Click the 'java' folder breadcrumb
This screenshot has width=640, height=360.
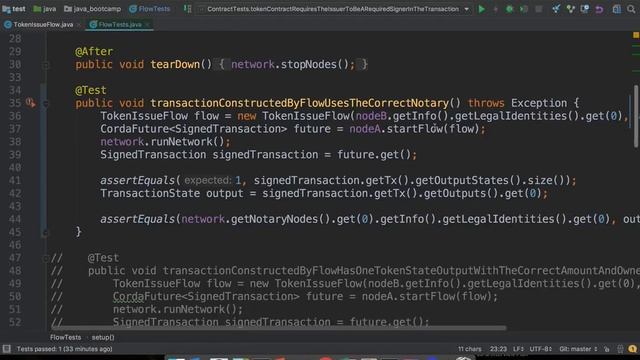pos(44,9)
